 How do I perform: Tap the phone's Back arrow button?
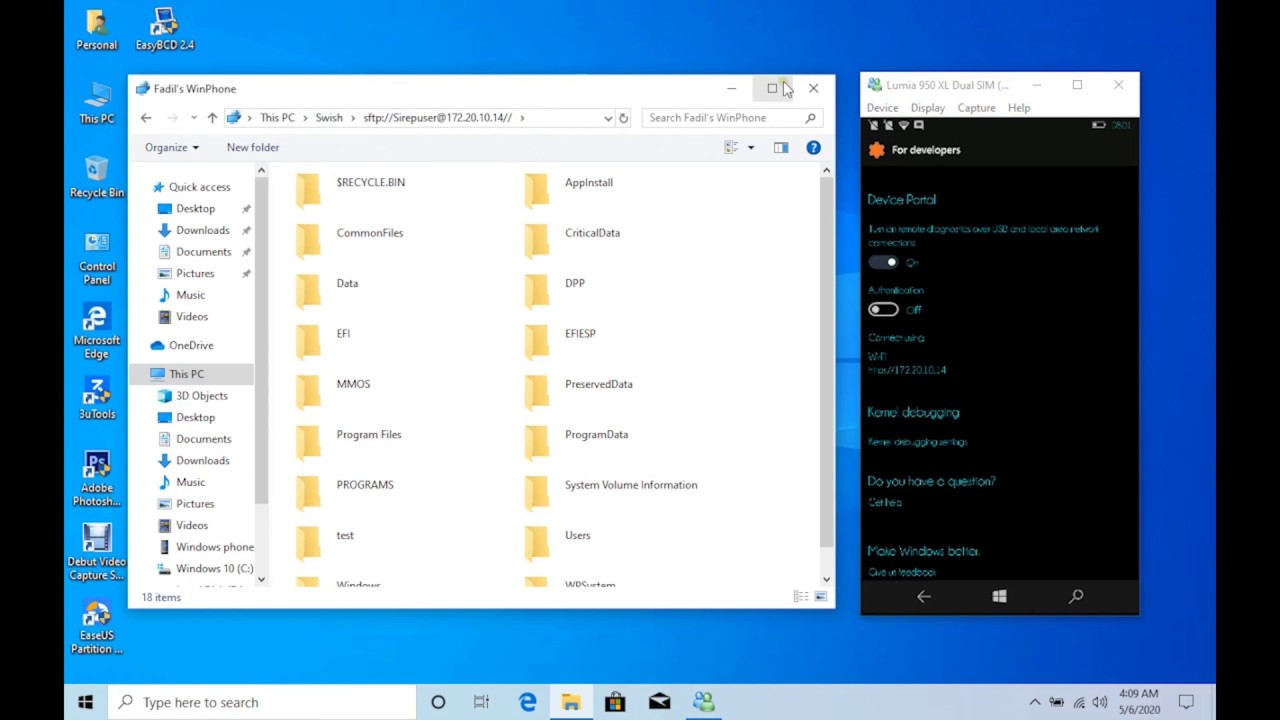(924, 597)
